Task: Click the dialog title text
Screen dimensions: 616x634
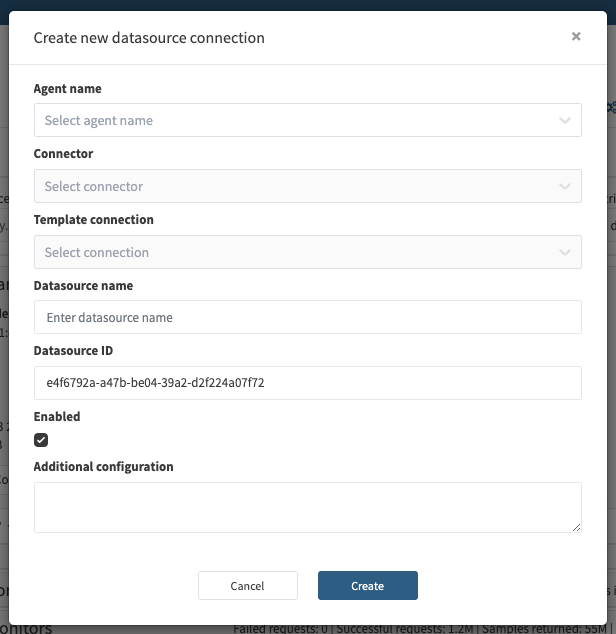Action: coord(149,38)
